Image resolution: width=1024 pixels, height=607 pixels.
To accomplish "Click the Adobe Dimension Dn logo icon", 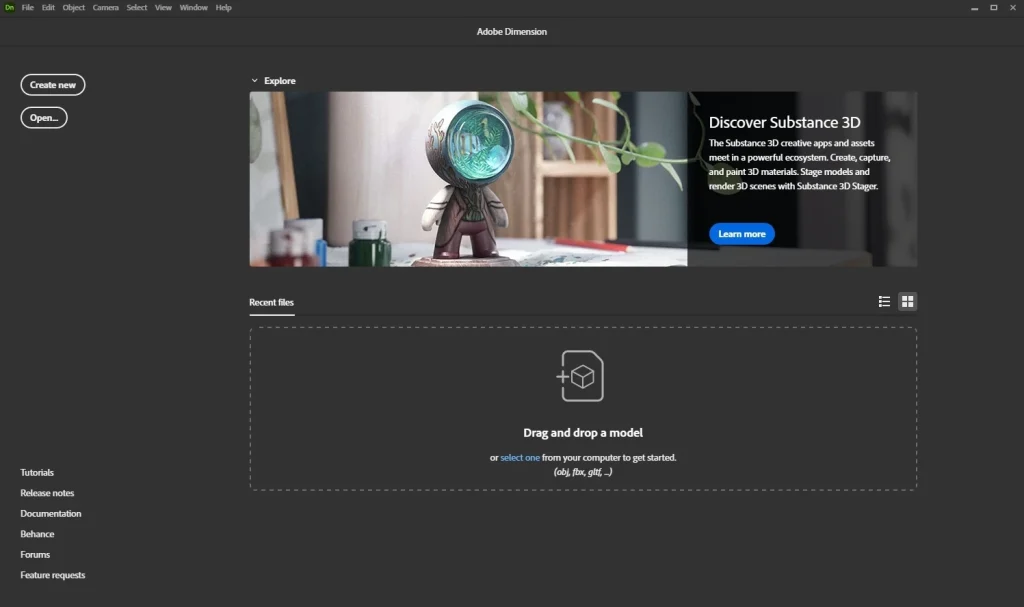I will coord(9,7).
